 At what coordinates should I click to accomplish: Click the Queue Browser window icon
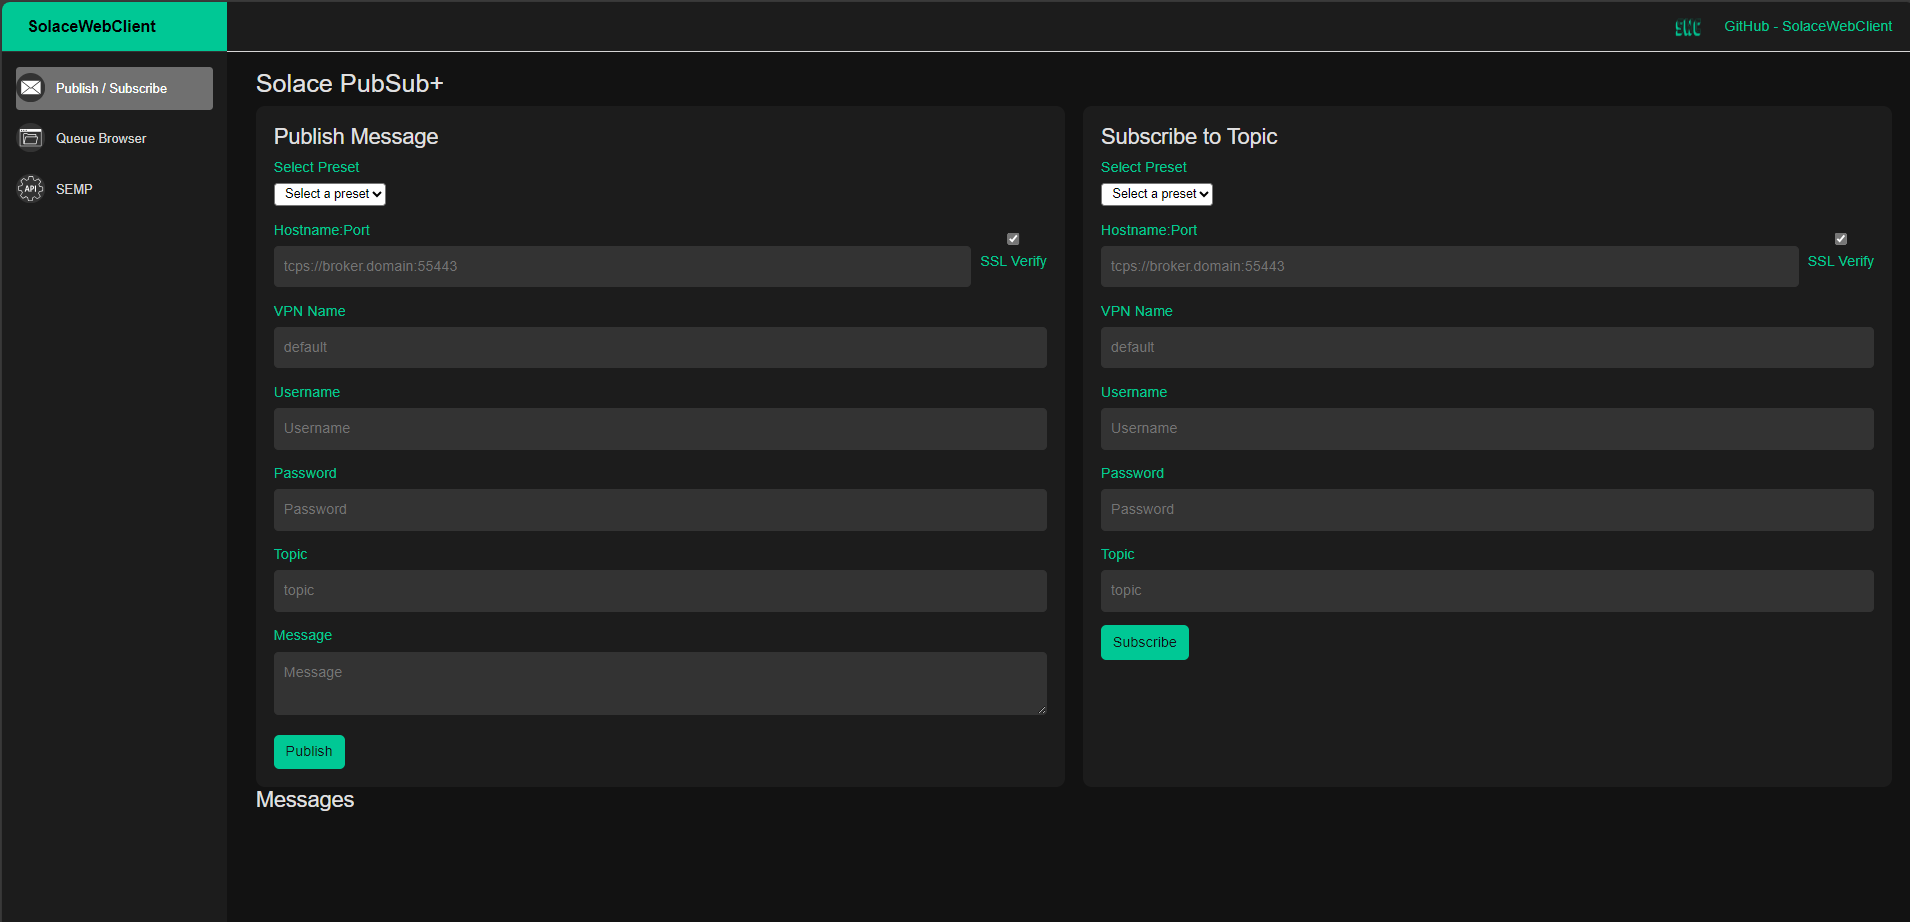point(31,138)
